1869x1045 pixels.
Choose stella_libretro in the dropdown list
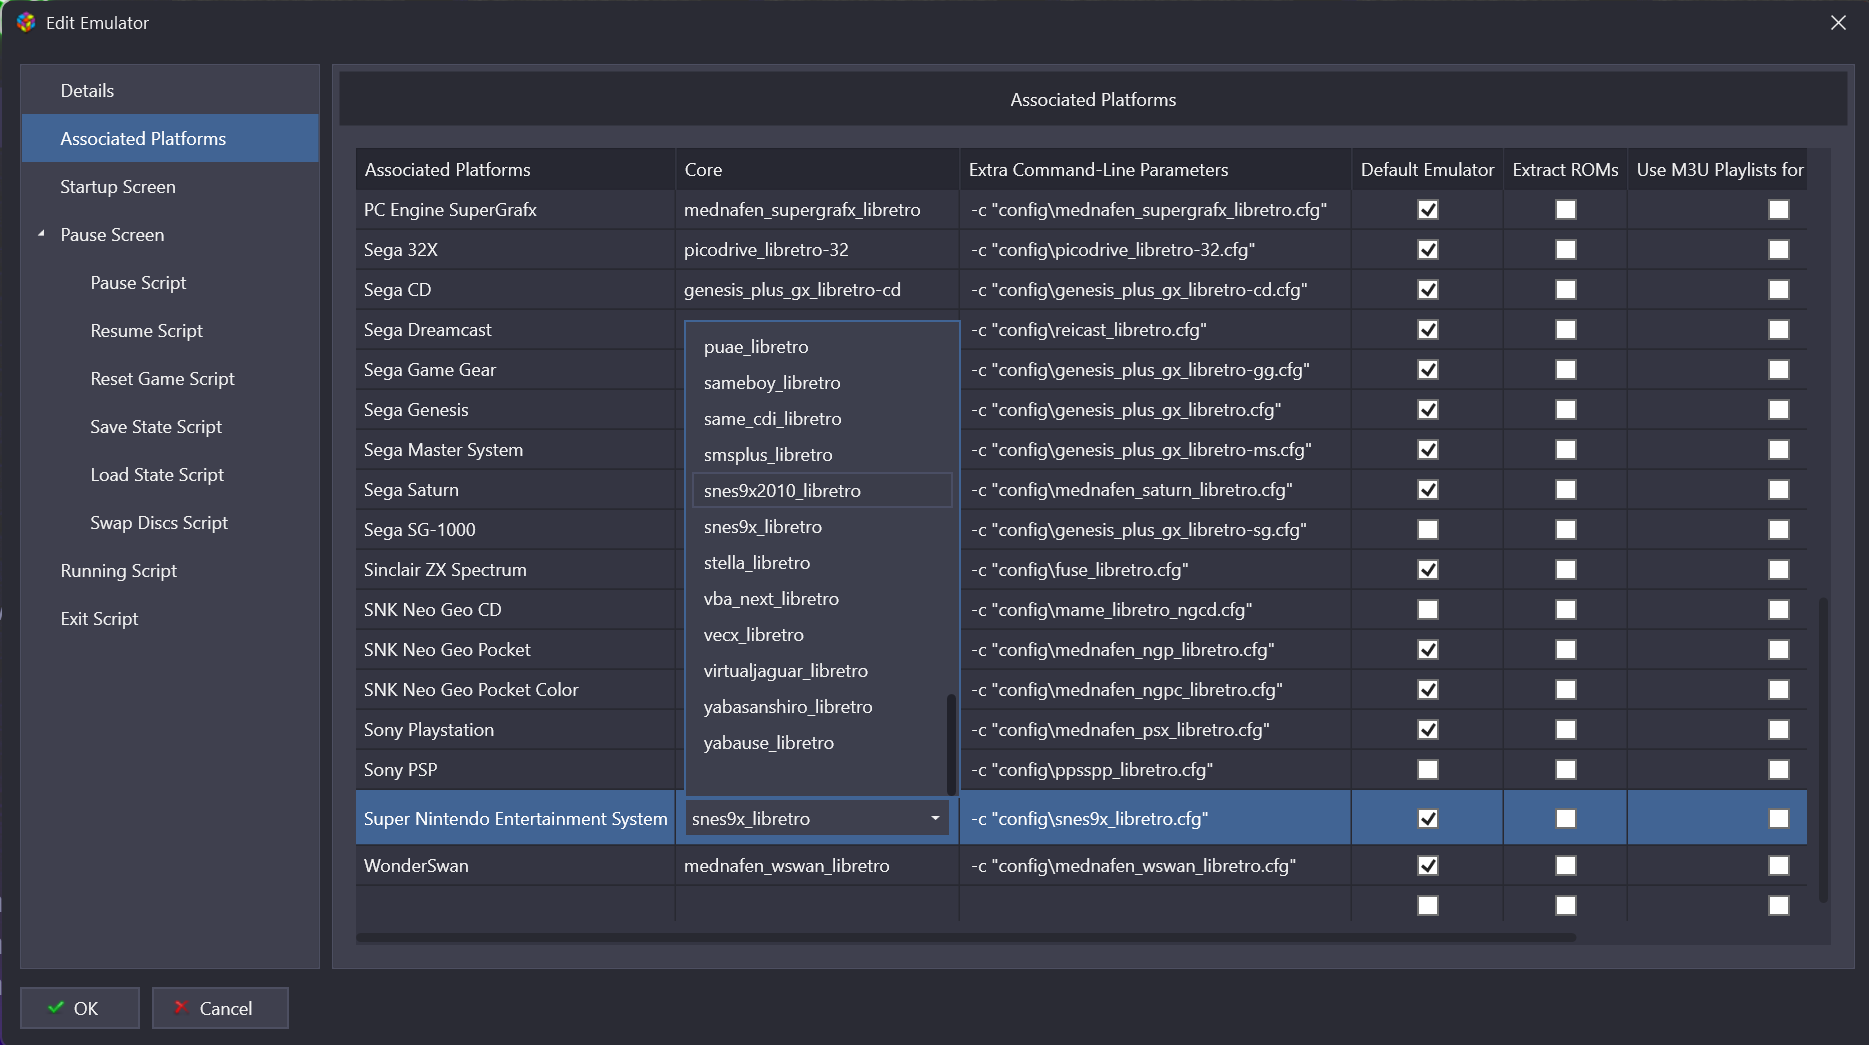(756, 563)
